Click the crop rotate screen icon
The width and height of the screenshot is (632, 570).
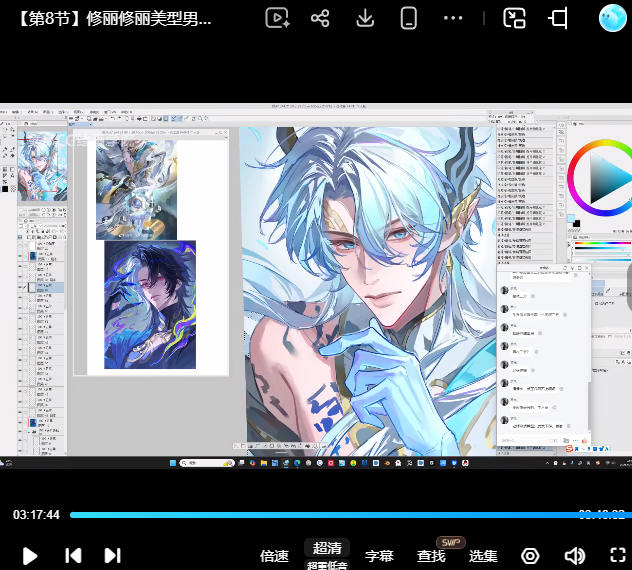558,18
